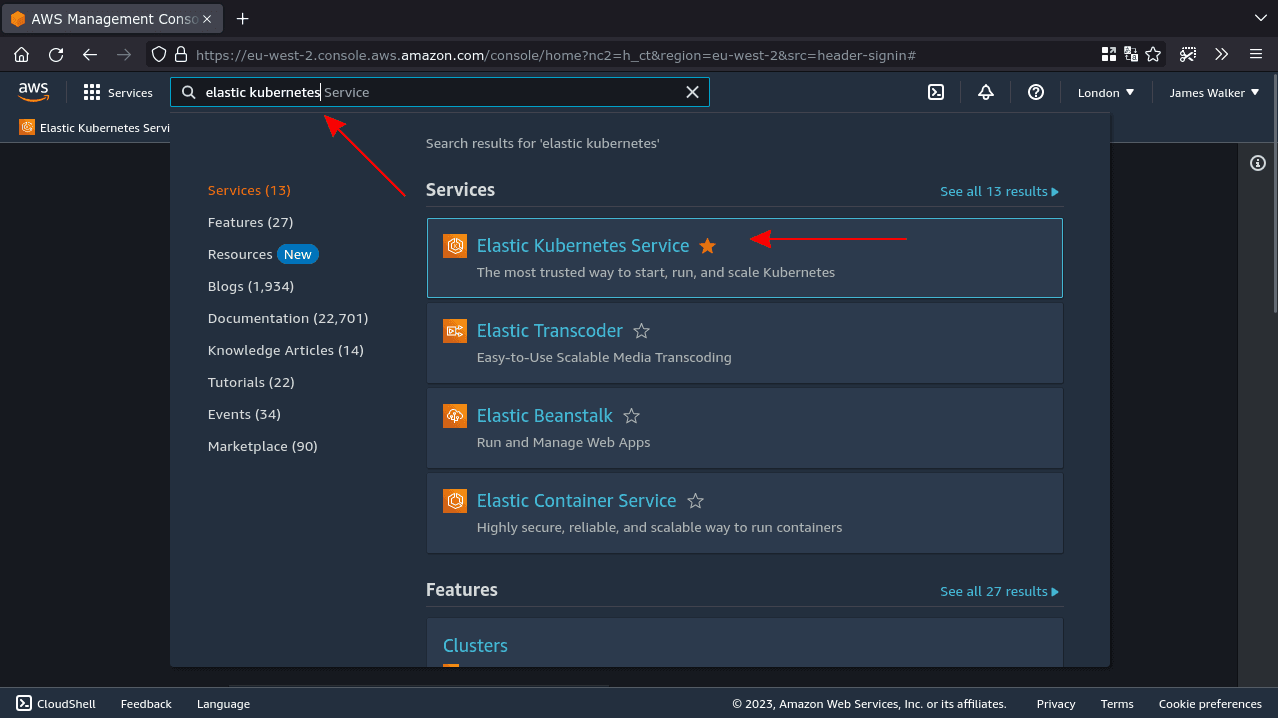
Task: Open CloudShell from the footer
Action: click(56, 704)
